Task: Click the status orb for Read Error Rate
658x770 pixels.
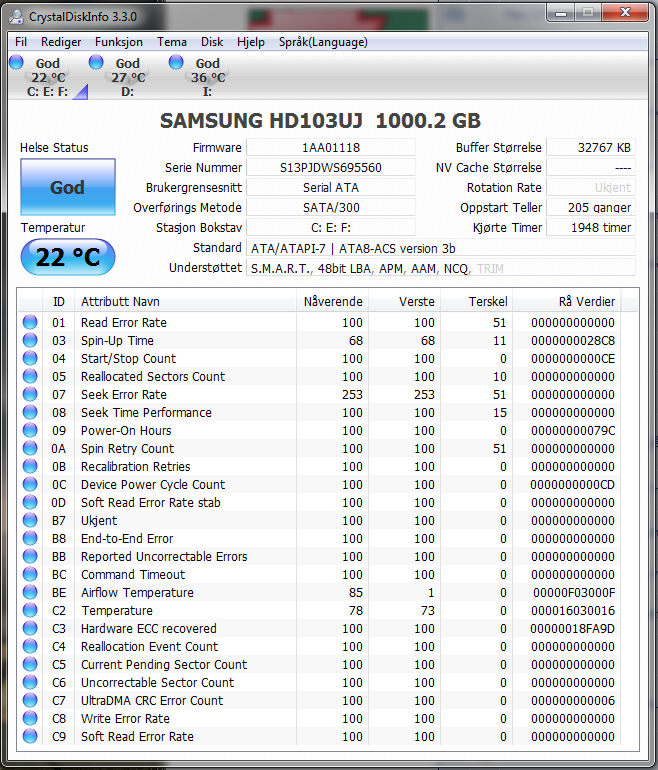Action: click(x=30, y=322)
